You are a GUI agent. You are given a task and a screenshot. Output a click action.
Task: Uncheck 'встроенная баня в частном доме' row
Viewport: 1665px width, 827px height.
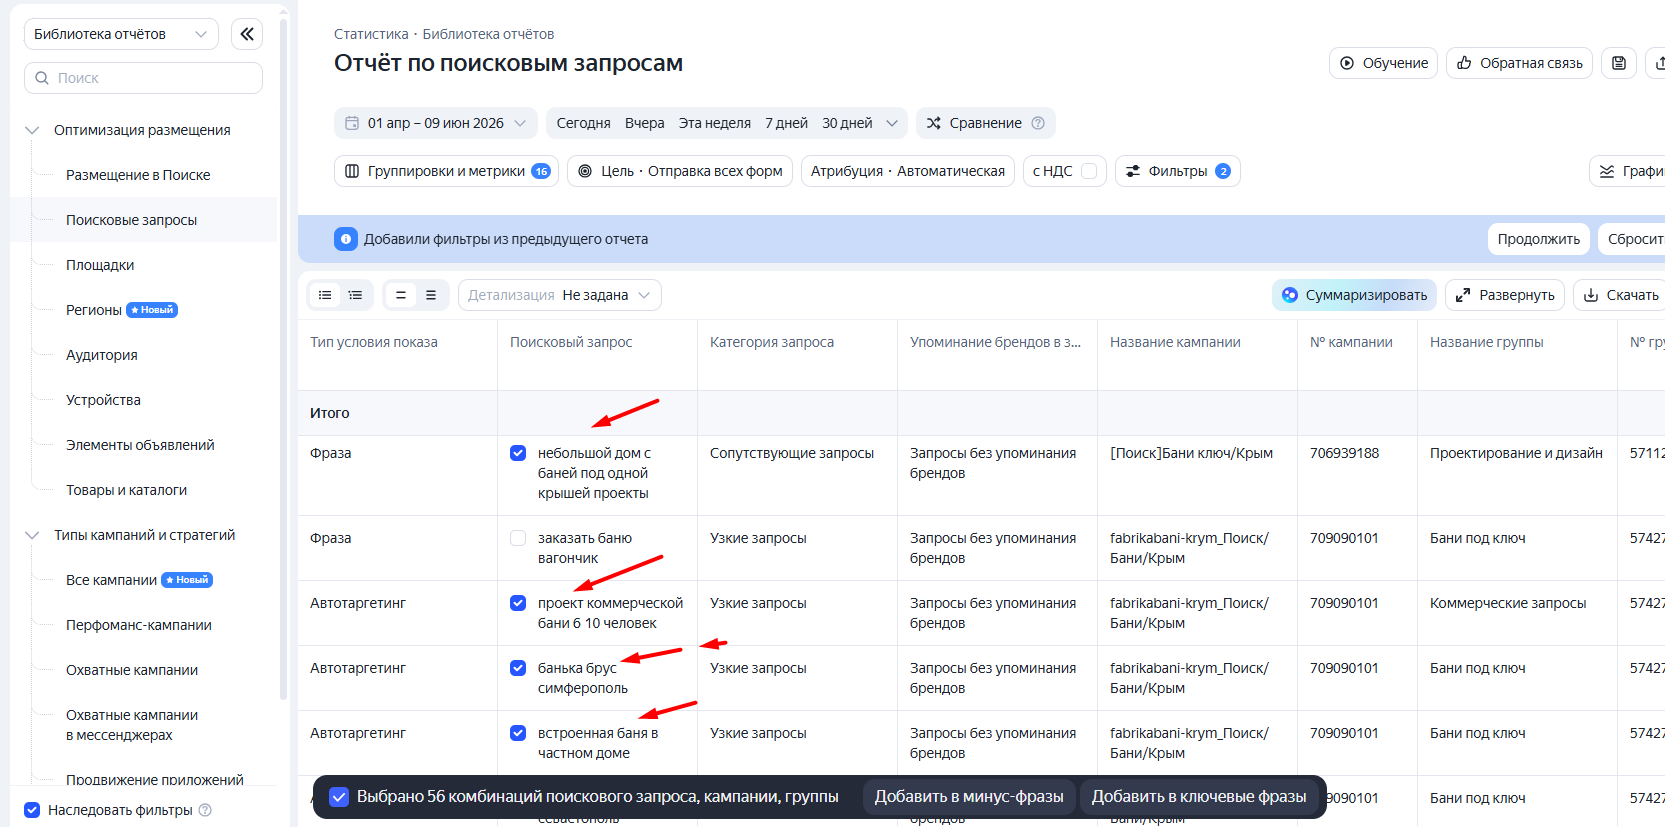[518, 733]
